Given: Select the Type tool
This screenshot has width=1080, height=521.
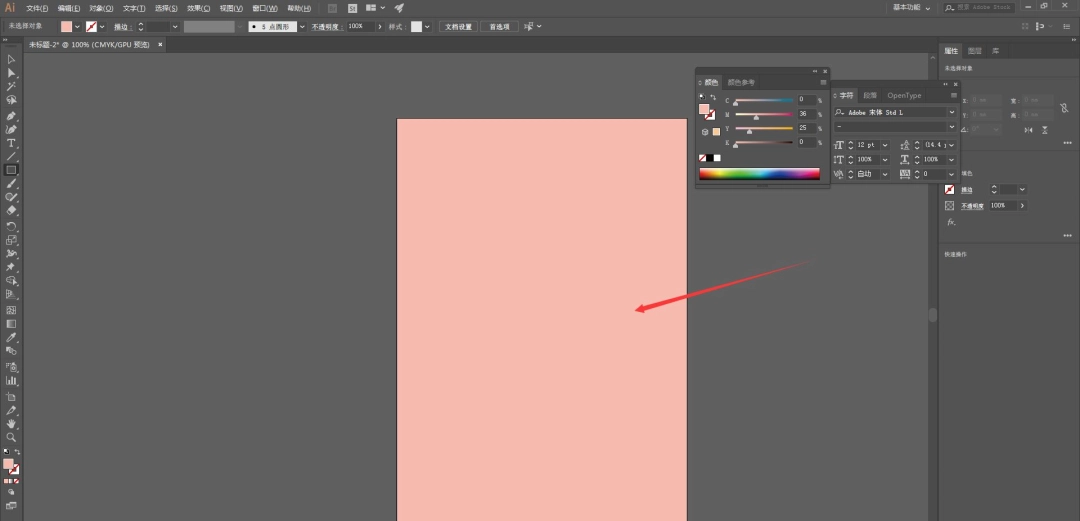Looking at the screenshot, I should coord(11,143).
